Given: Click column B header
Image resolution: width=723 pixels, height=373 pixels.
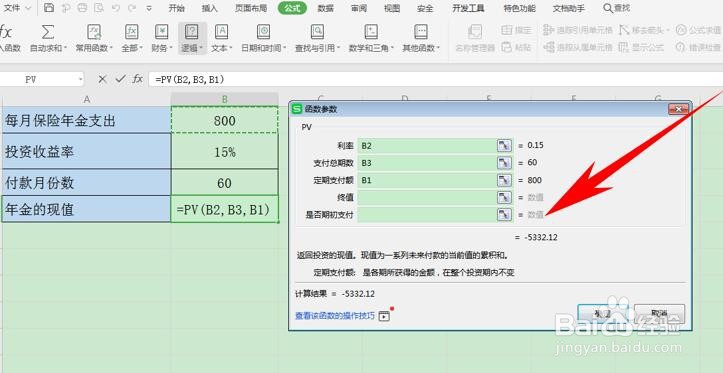Looking at the screenshot, I should coord(225,99).
